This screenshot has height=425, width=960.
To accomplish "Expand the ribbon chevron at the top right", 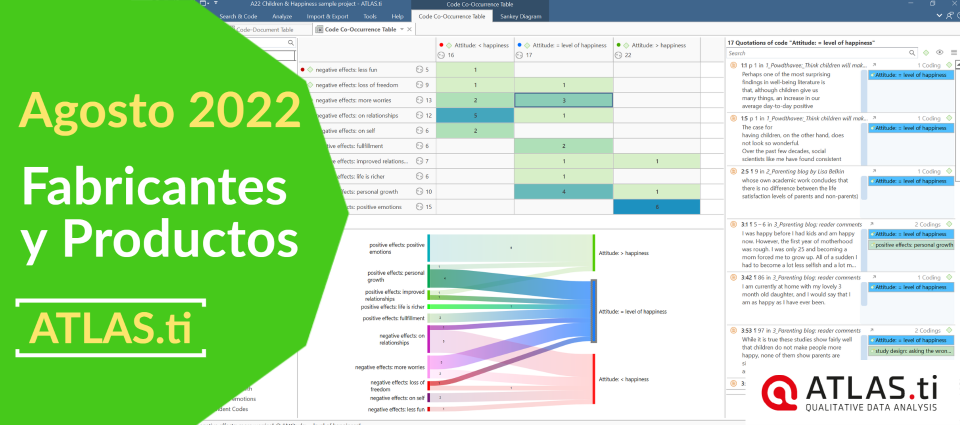I will click(x=939, y=17).
